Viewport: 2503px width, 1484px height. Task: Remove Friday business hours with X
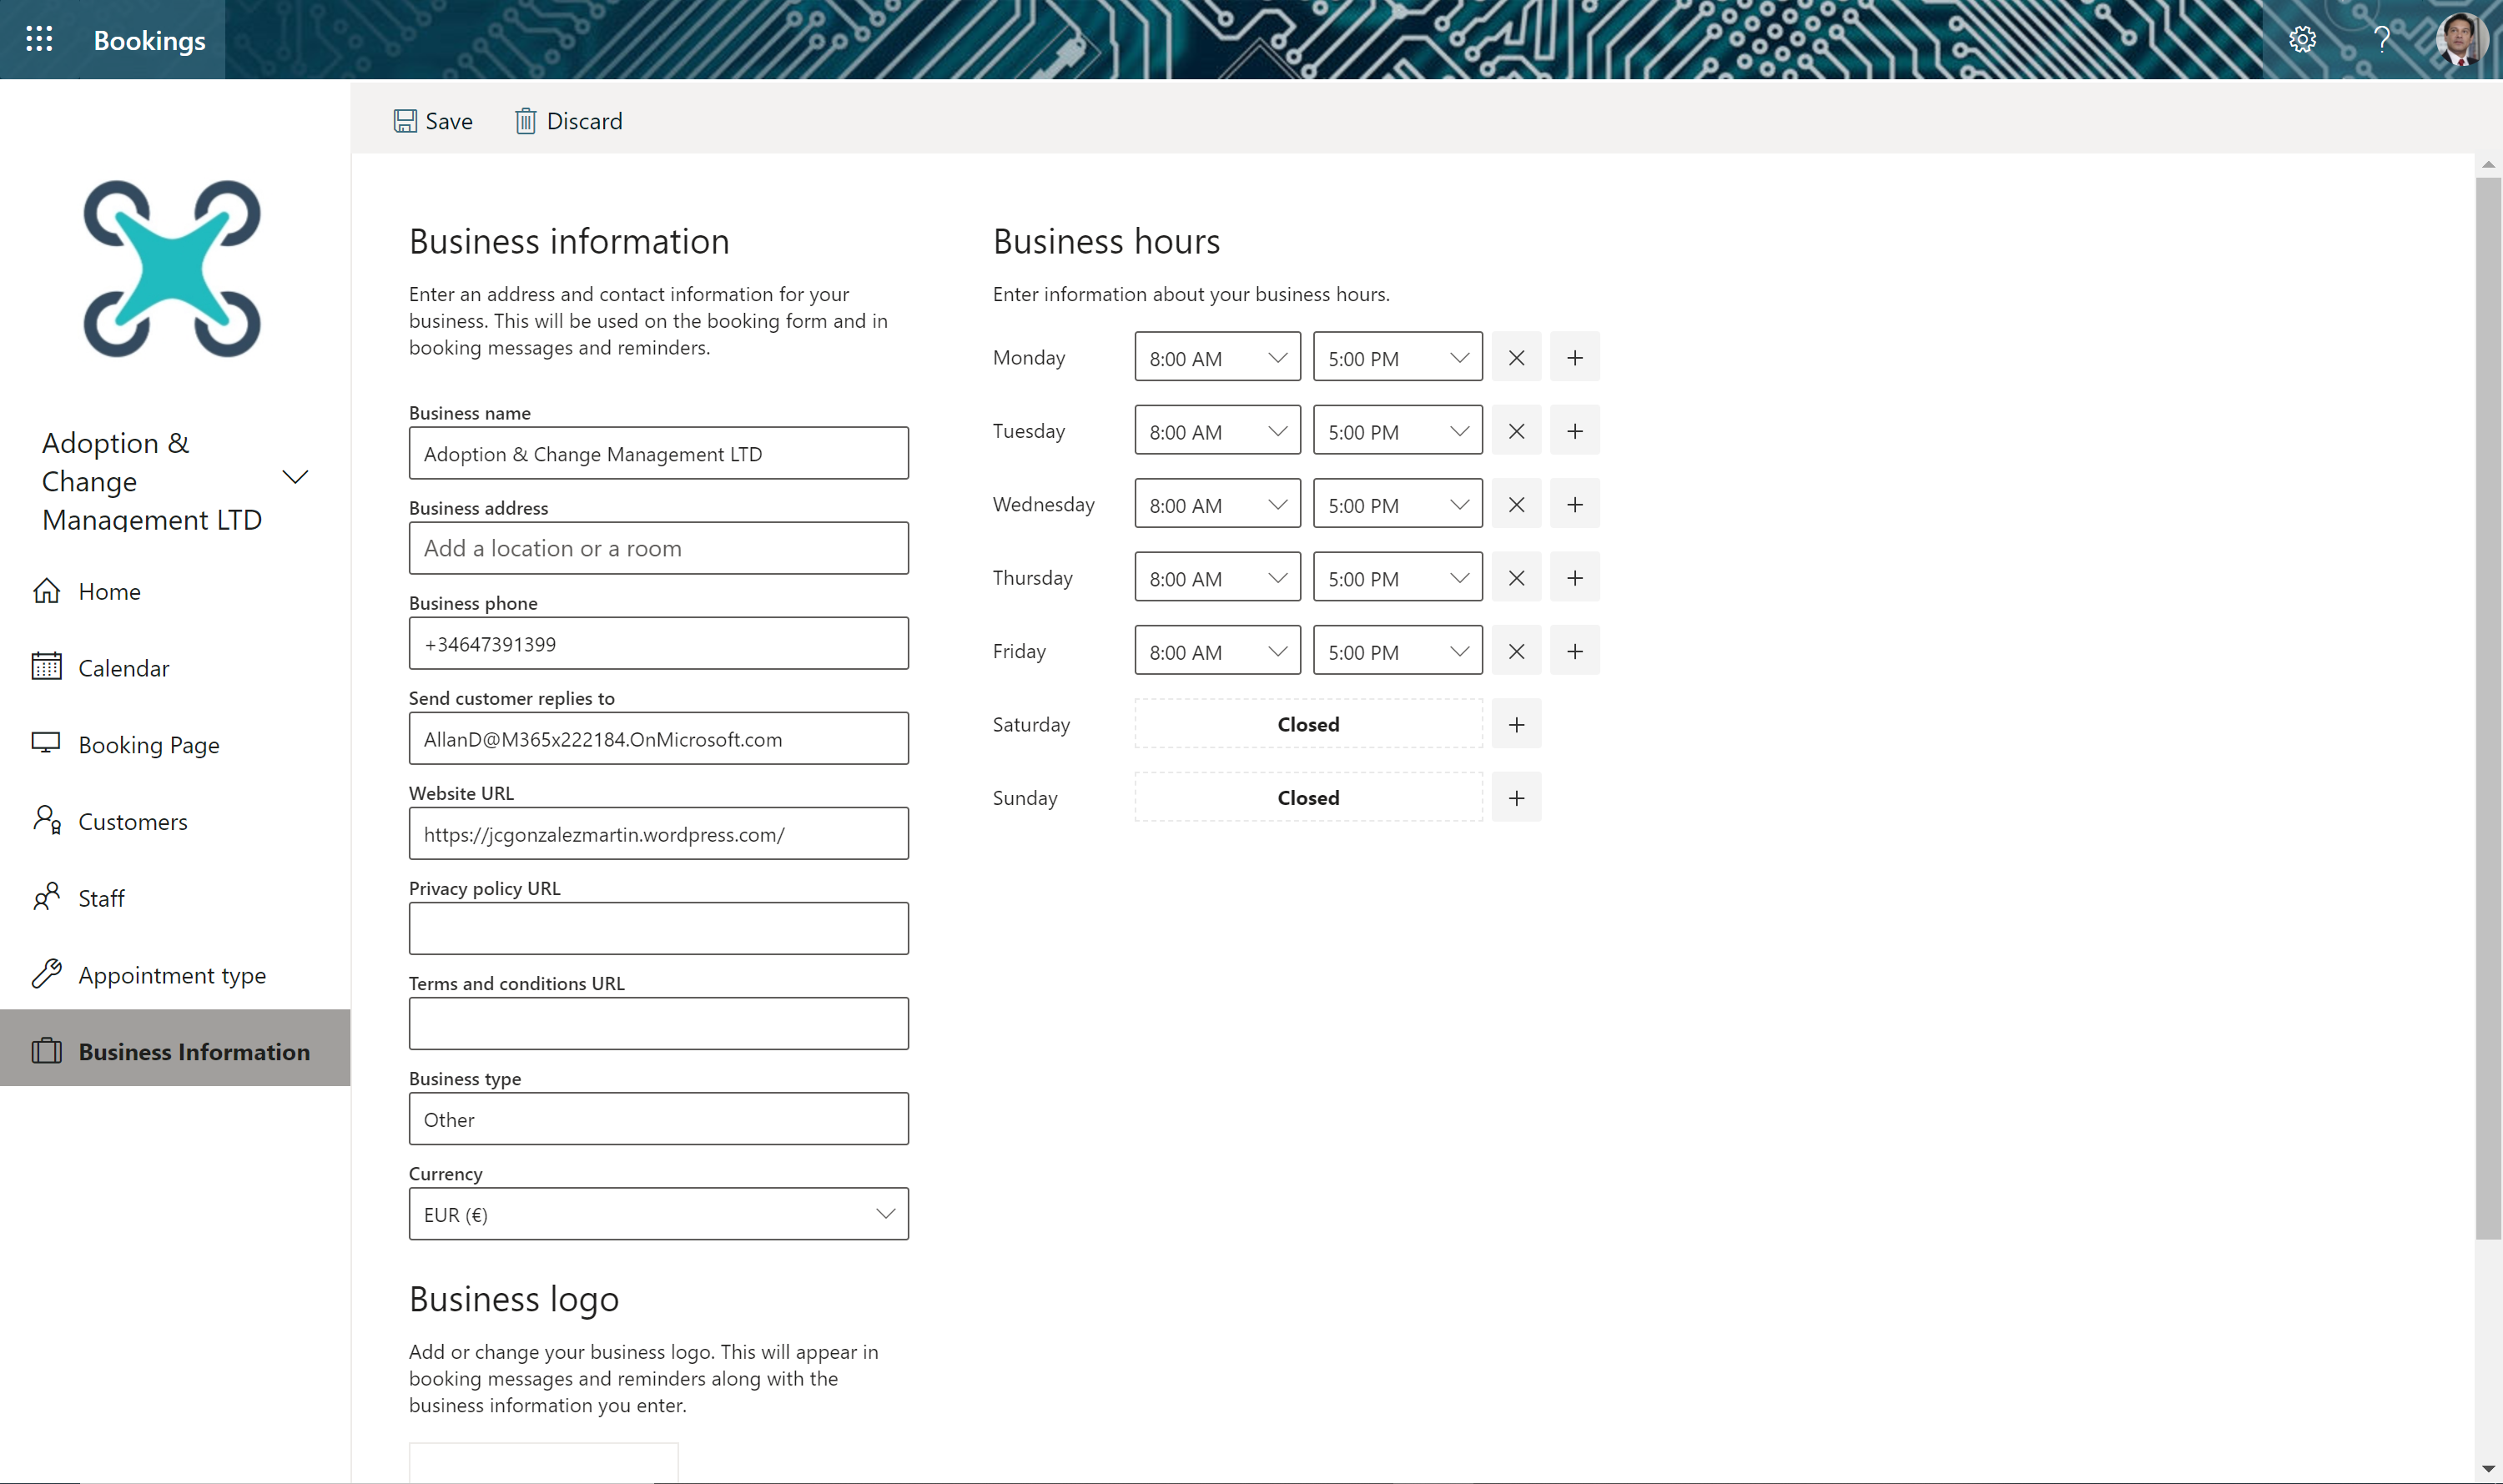[x=1516, y=652]
